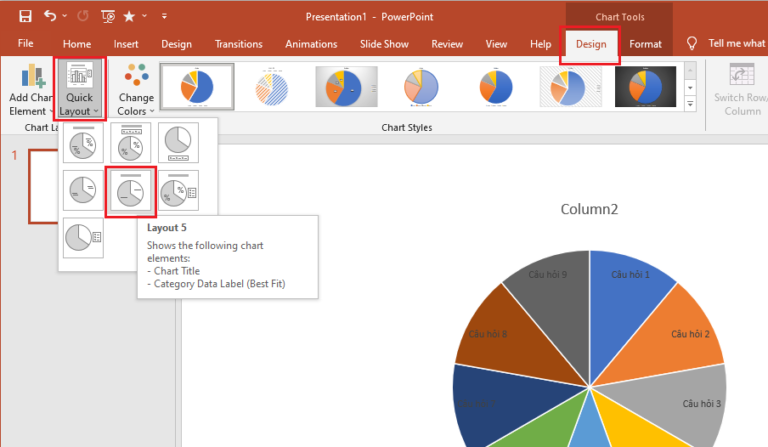
Task: Start slide show from beginning icon
Action: tap(108, 17)
